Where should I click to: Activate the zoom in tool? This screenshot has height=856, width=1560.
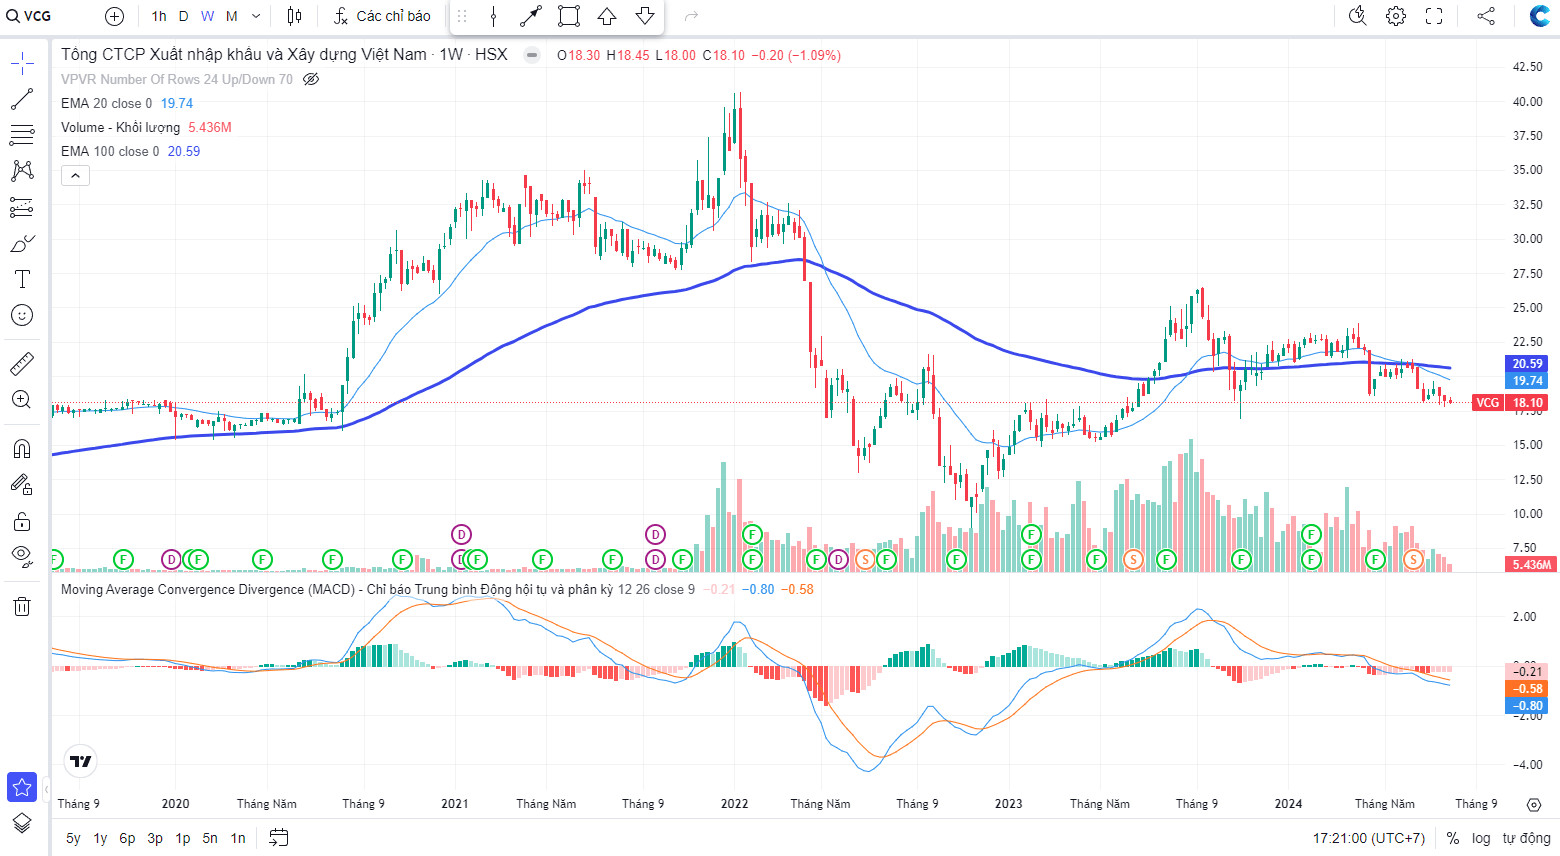click(x=22, y=400)
